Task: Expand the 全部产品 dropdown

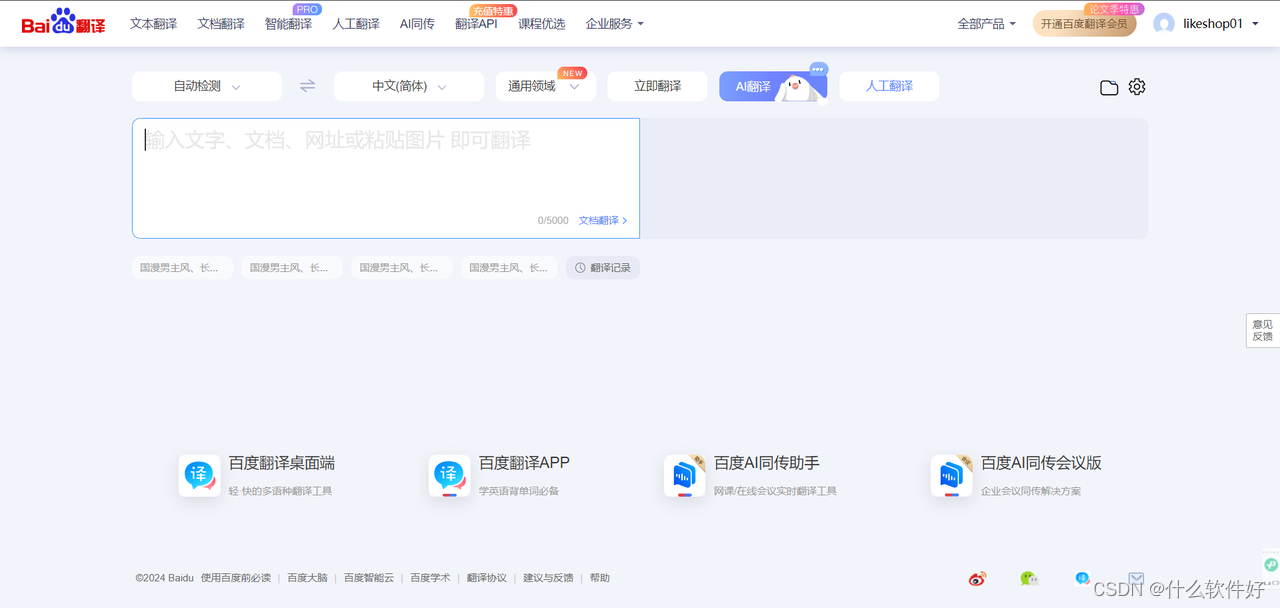Action: [986, 24]
